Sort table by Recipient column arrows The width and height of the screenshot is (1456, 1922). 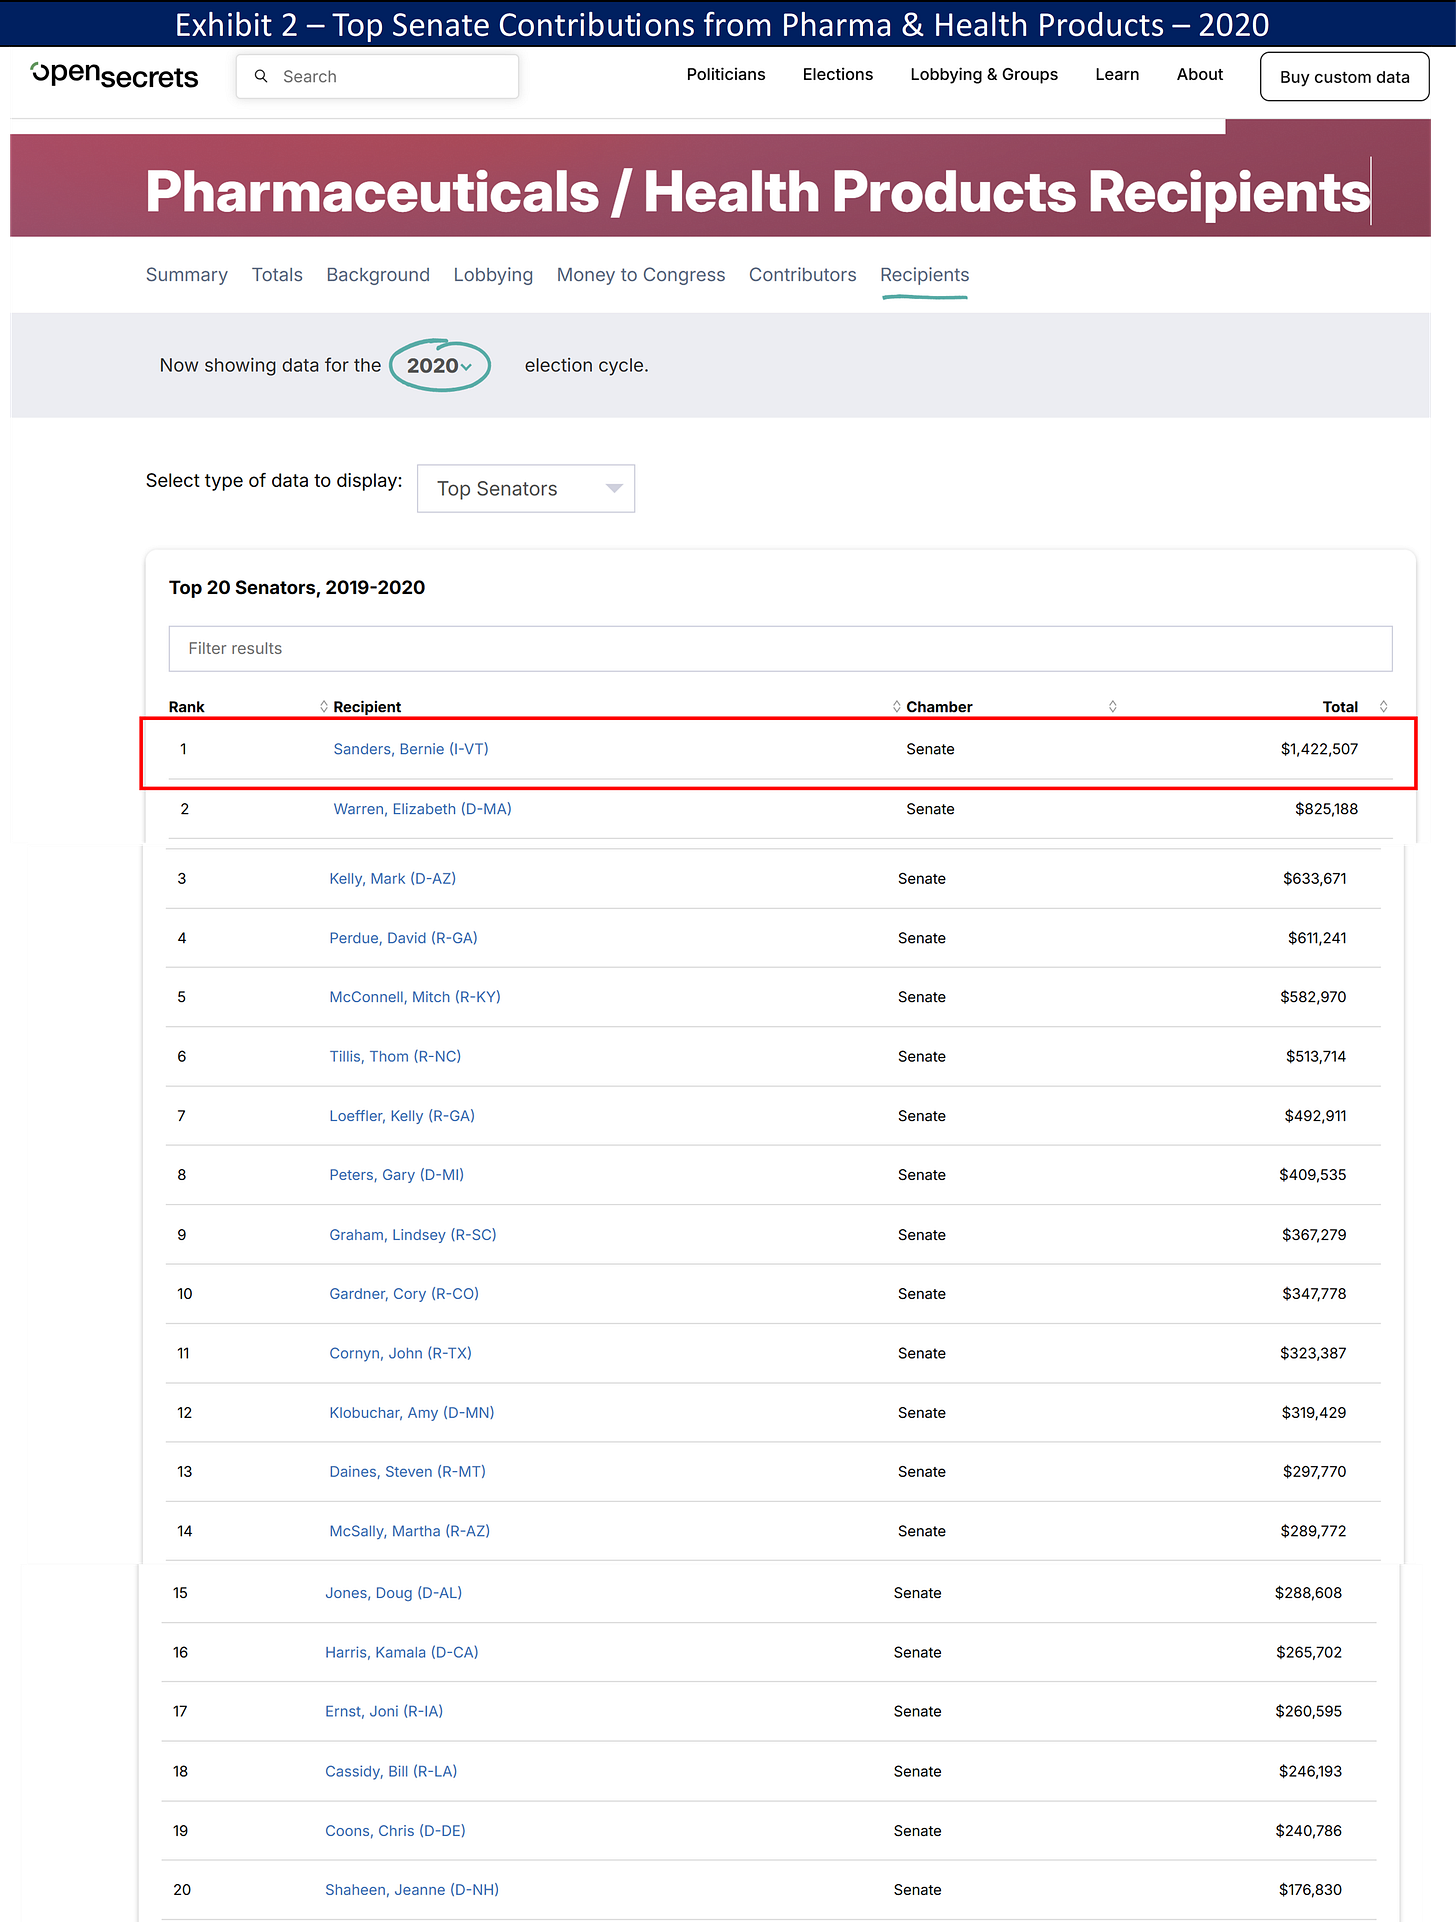896,707
